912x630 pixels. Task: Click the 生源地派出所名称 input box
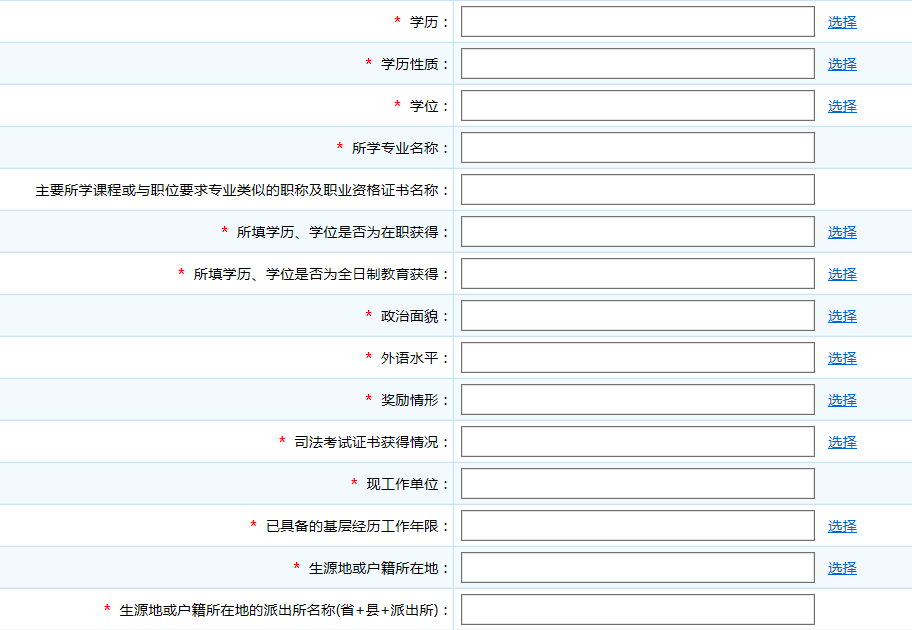point(637,609)
